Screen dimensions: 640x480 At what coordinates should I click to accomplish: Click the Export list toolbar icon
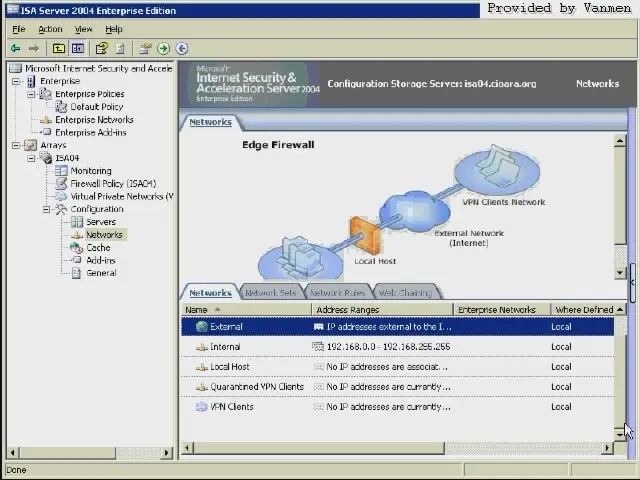pos(120,49)
